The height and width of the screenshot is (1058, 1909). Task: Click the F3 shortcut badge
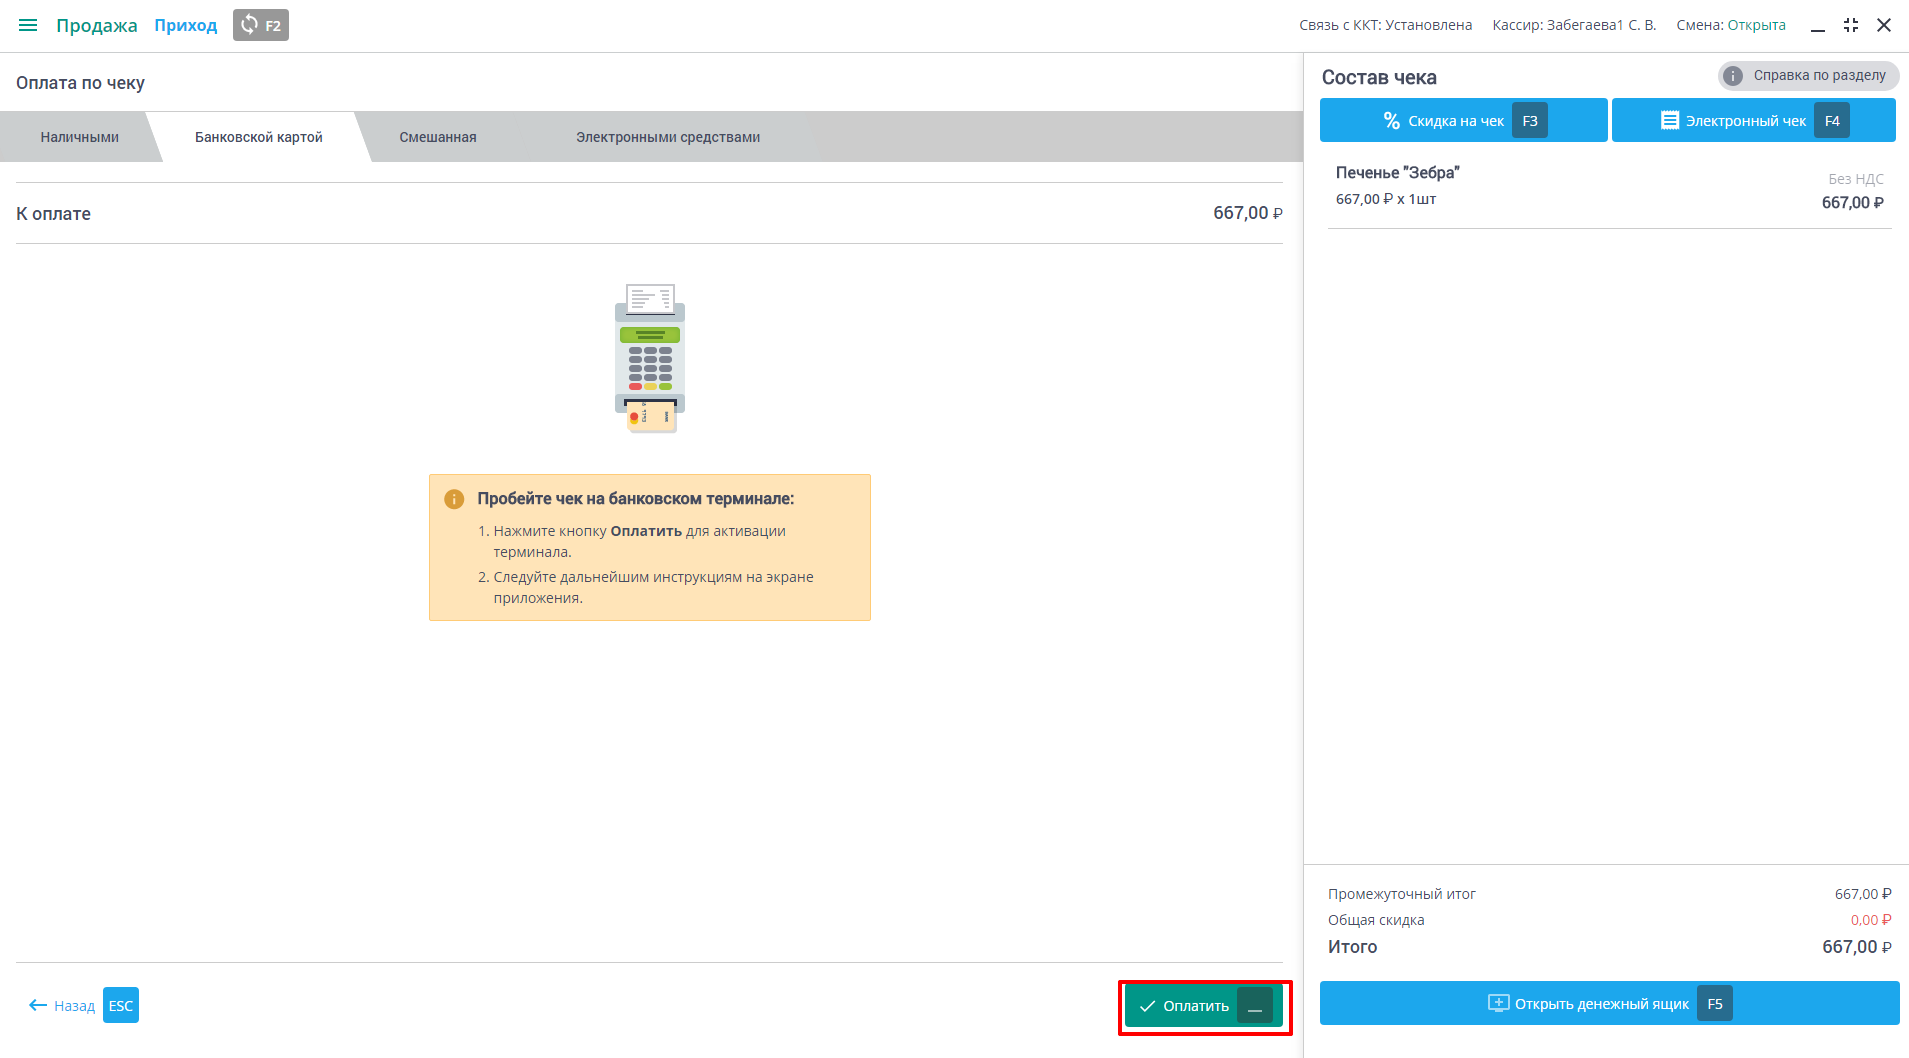point(1530,120)
